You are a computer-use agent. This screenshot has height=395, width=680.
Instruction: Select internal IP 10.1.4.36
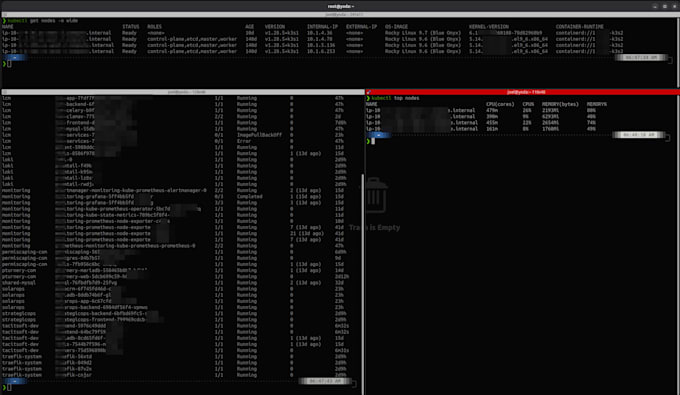(320, 33)
